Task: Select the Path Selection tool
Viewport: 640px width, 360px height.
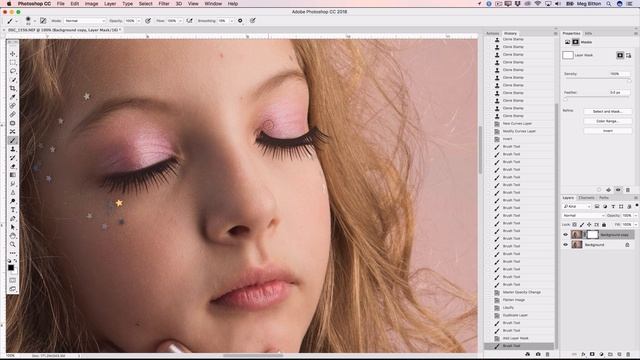Action: click(x=13, y=227)
